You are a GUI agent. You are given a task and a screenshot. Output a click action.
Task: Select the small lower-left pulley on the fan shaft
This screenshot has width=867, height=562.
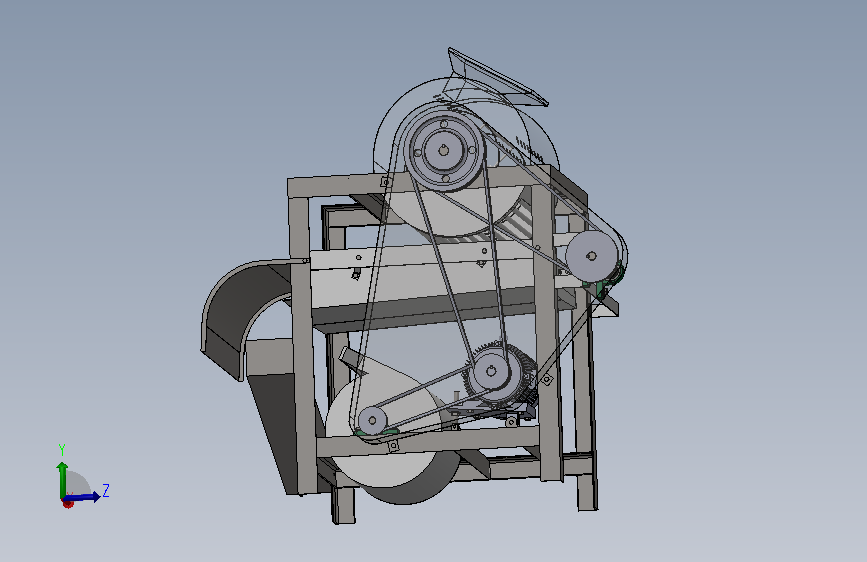(373, 420)
